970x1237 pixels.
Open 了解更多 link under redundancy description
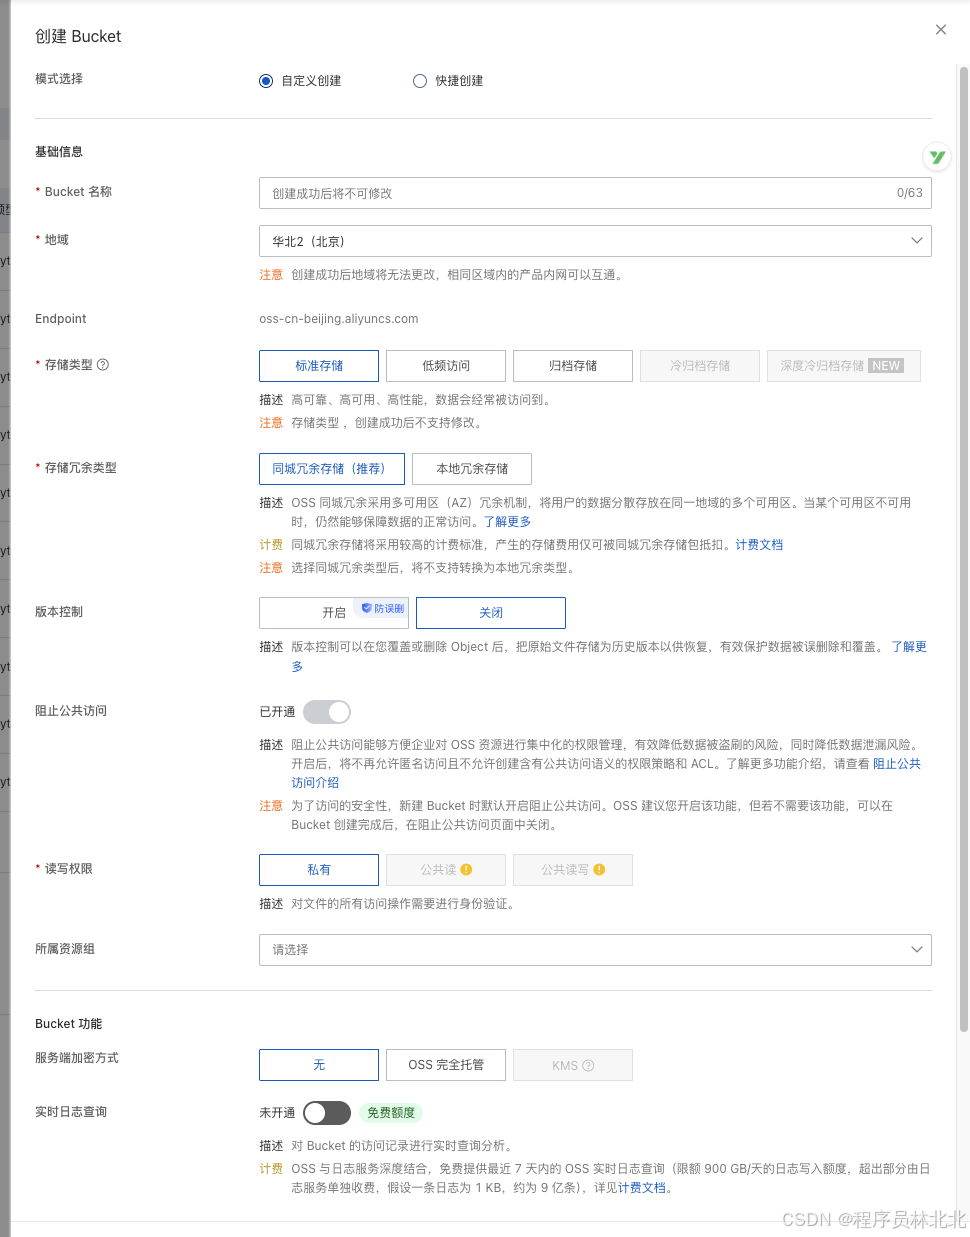tap(508, 522)
